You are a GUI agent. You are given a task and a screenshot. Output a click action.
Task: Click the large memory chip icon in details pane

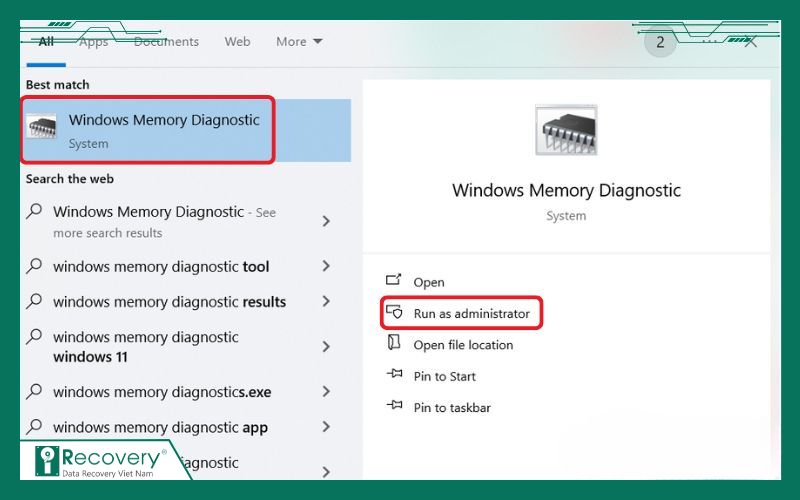566,130
